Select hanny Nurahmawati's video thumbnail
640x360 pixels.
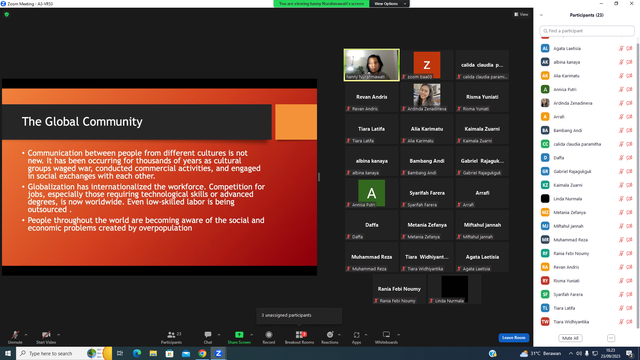coord(371,65)
